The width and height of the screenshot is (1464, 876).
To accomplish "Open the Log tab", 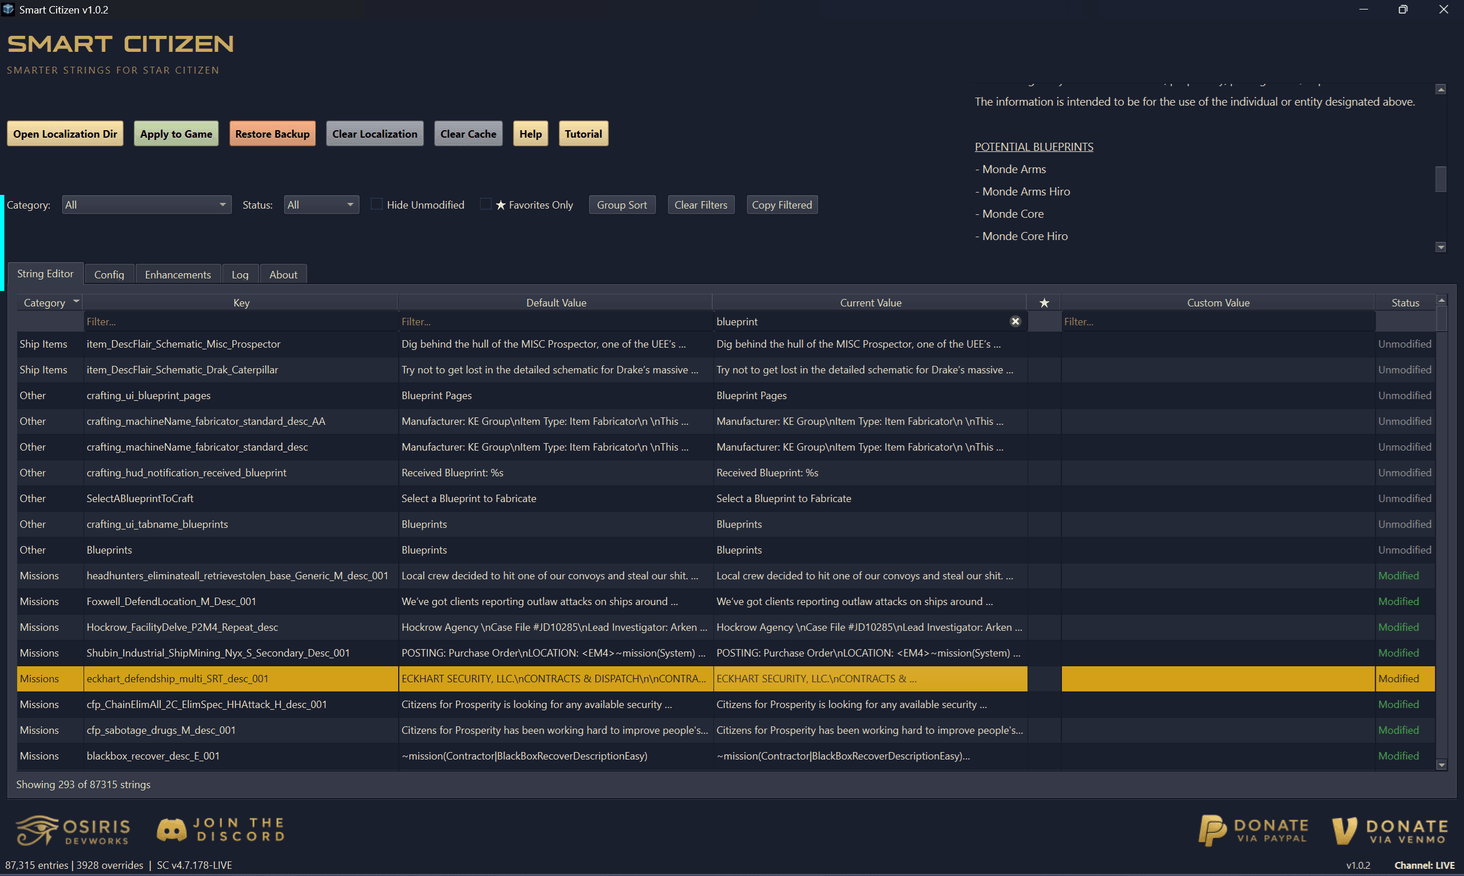I will [x=240, y=275].
